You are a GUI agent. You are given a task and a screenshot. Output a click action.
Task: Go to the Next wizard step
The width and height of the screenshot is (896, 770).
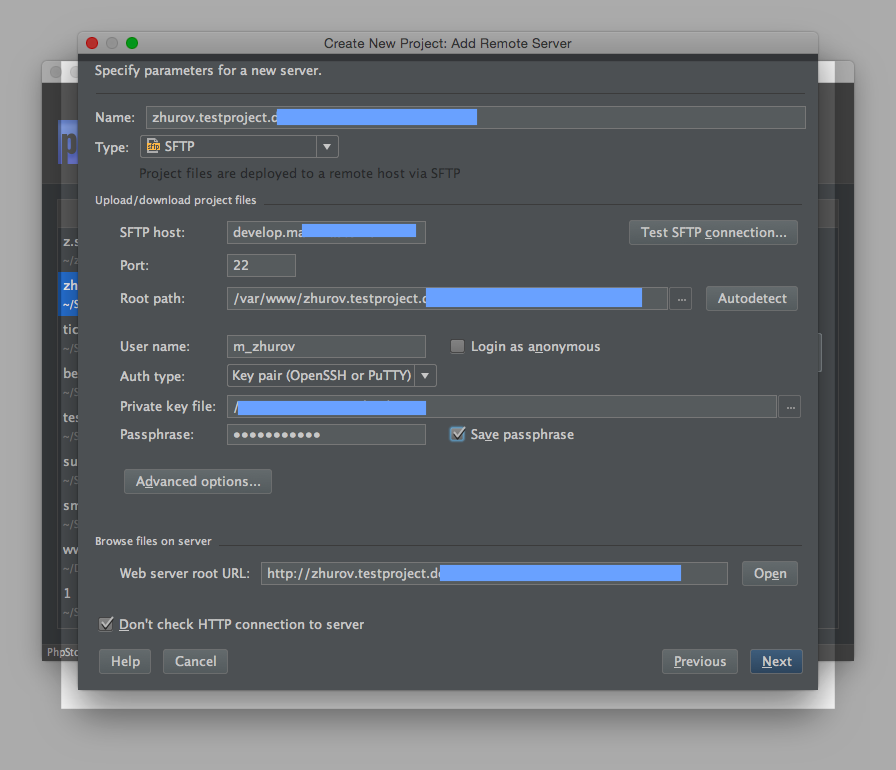(776, 662)
